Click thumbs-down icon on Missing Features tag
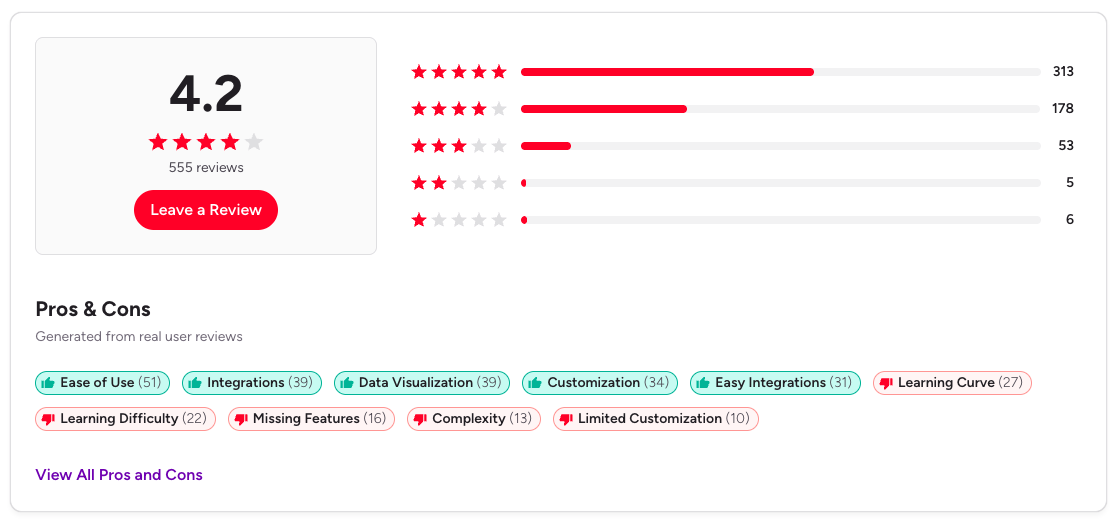The image size is (1114, 521). (241, 419)
